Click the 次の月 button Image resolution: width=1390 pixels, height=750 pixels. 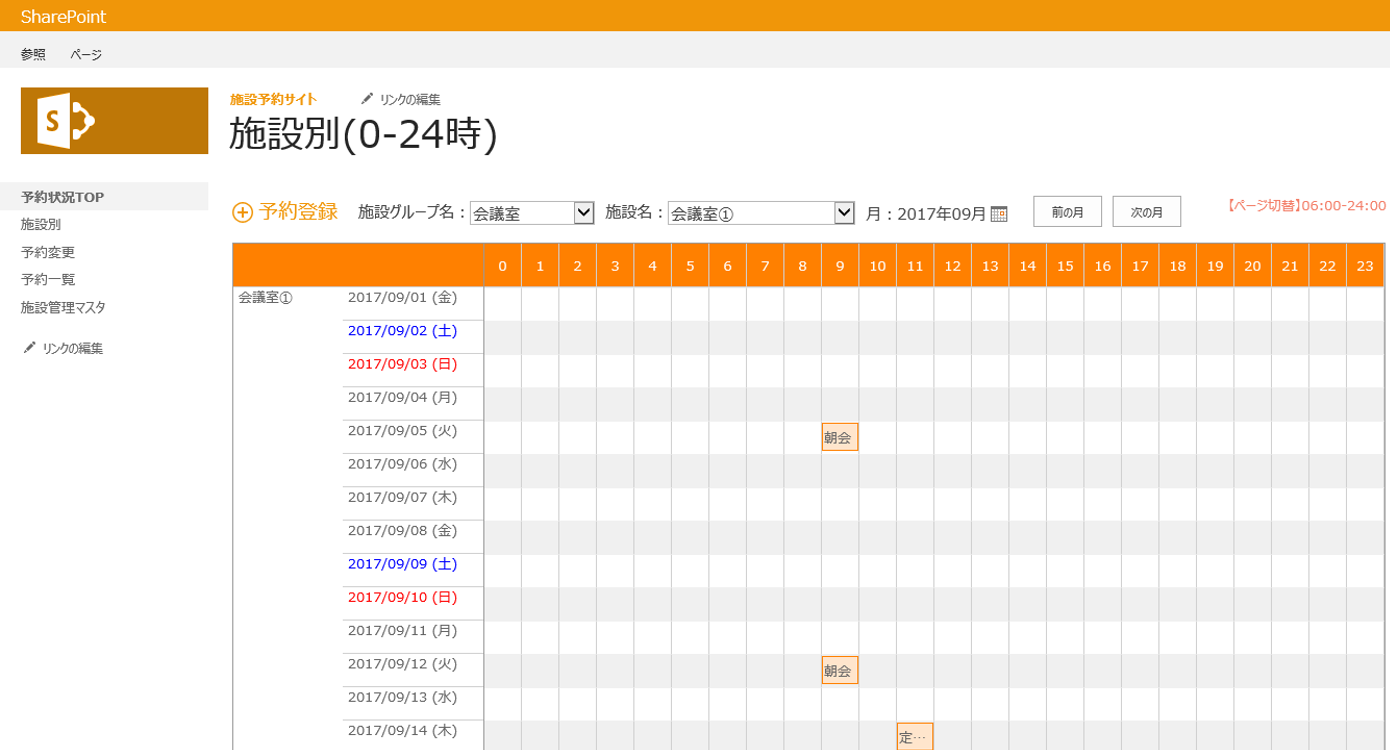(1146, 211)
